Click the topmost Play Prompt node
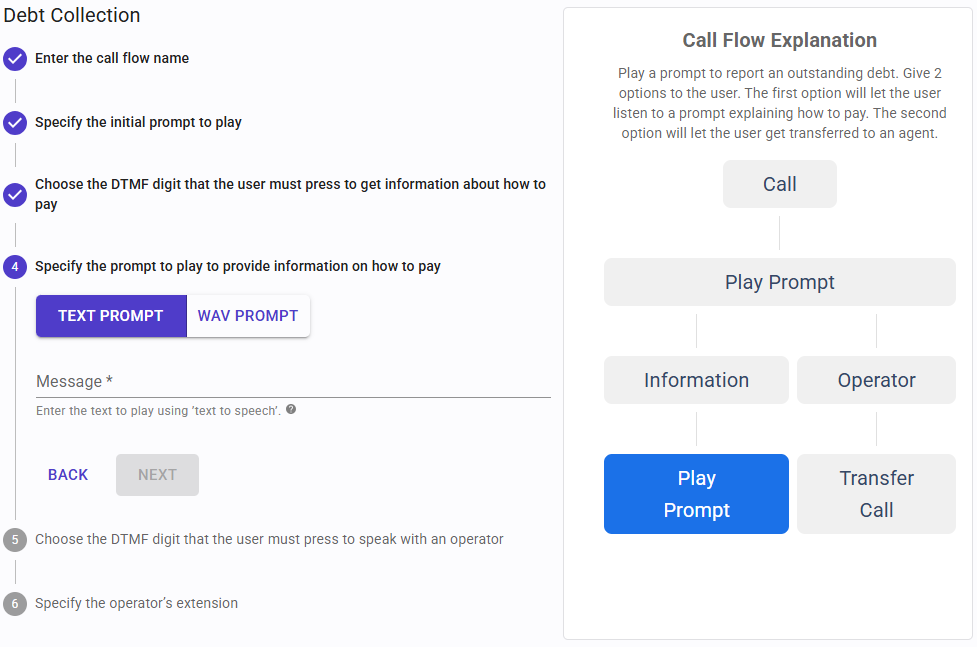The height and width of the screenshot is (647, 977). pyautogui.click(x=779, y=282)
